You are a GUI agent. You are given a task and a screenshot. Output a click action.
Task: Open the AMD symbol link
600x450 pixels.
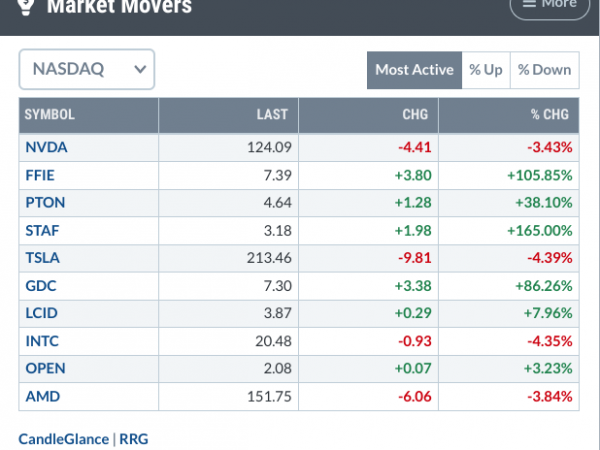point(43,396)
